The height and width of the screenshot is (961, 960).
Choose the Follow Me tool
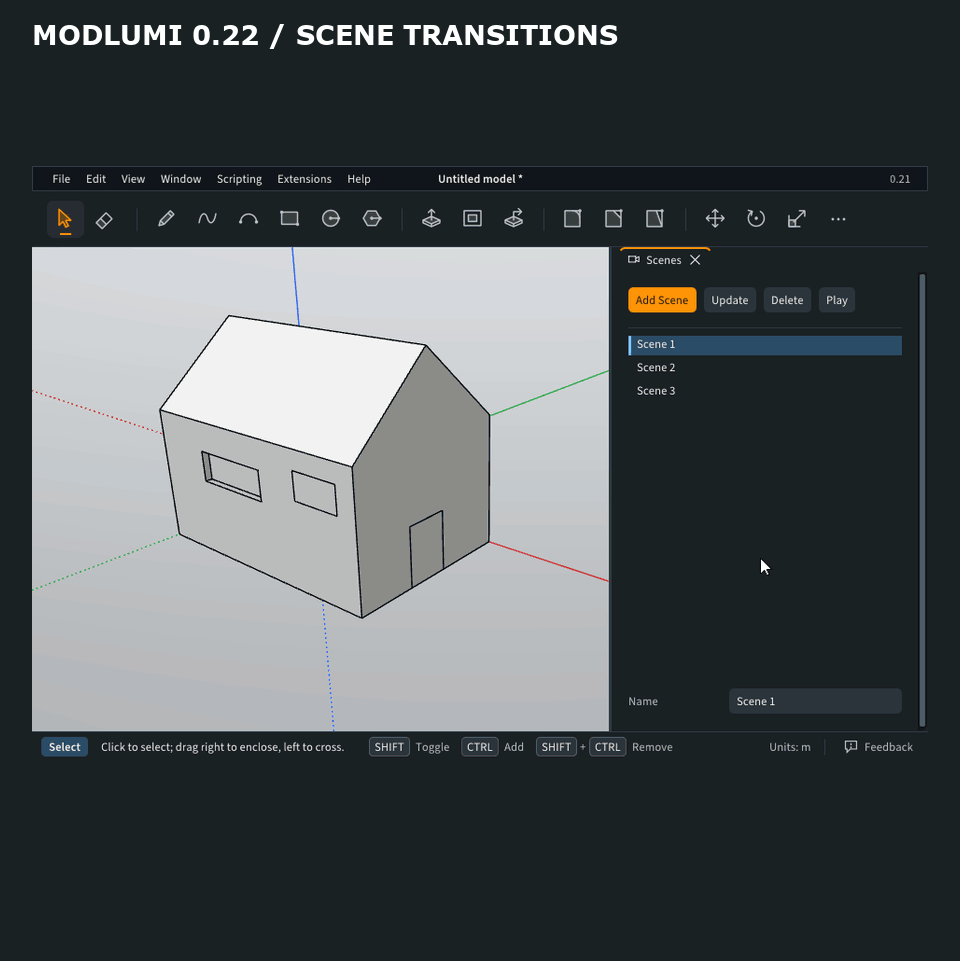click(x=514, y=219)
